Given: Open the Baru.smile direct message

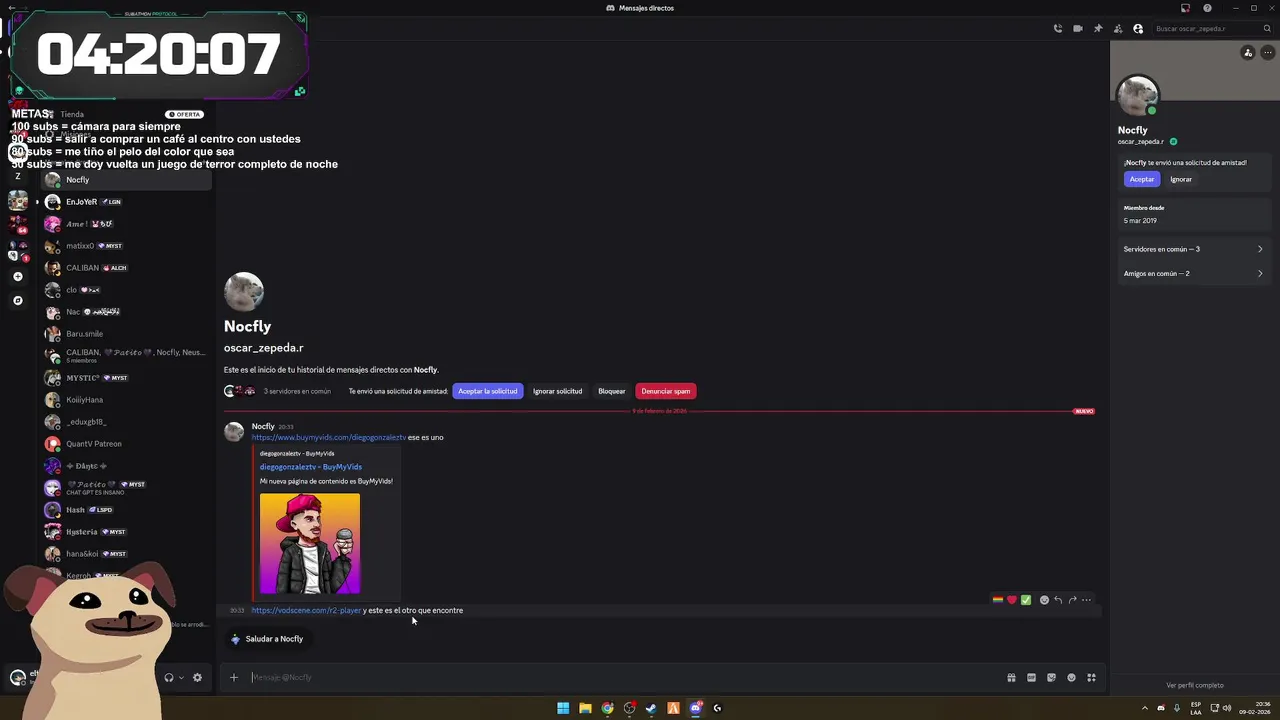Looking at the screenshot, I should (x=125, y=334).
